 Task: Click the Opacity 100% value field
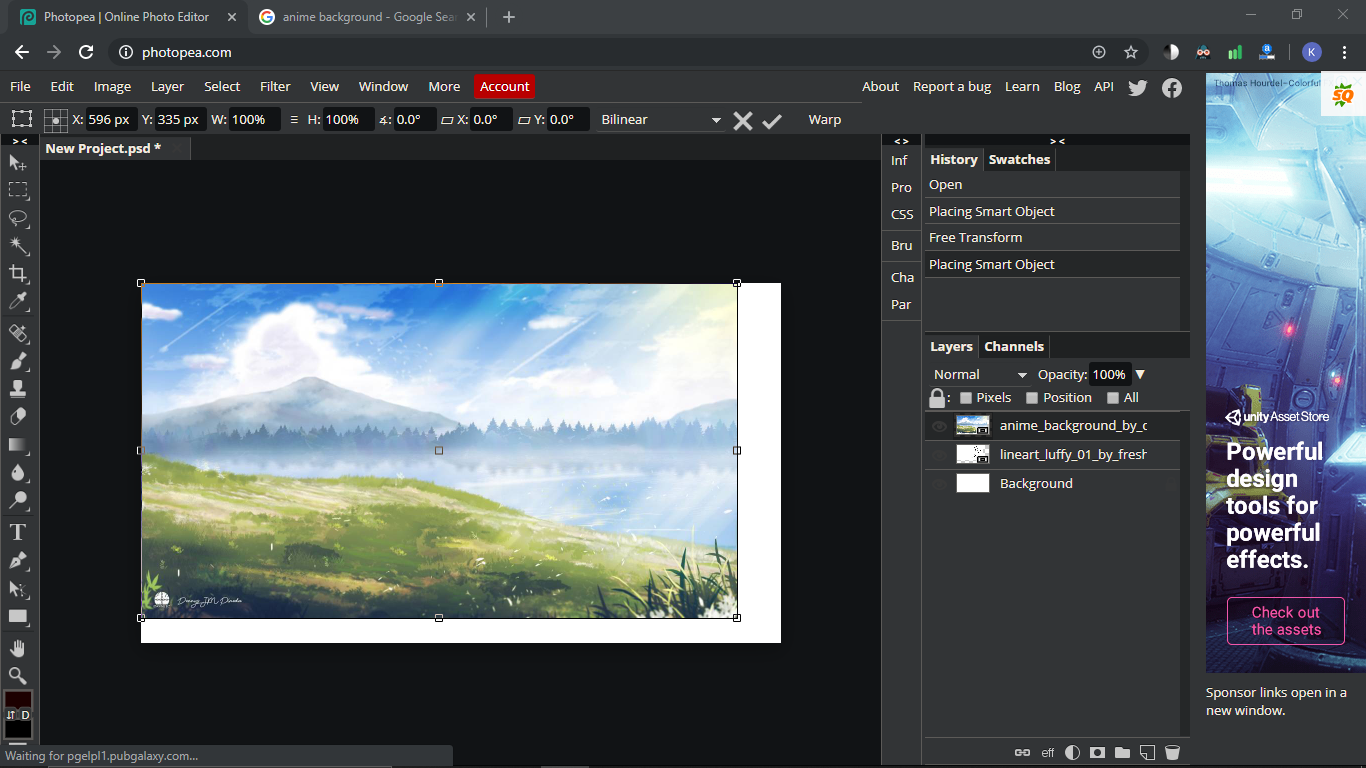click(1110, 375)
